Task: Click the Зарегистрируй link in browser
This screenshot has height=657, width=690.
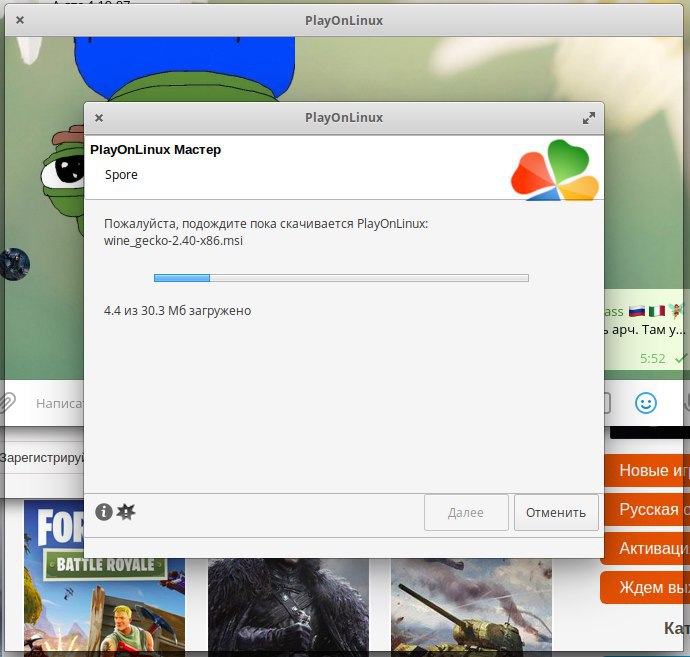Action: click(42, 458)
